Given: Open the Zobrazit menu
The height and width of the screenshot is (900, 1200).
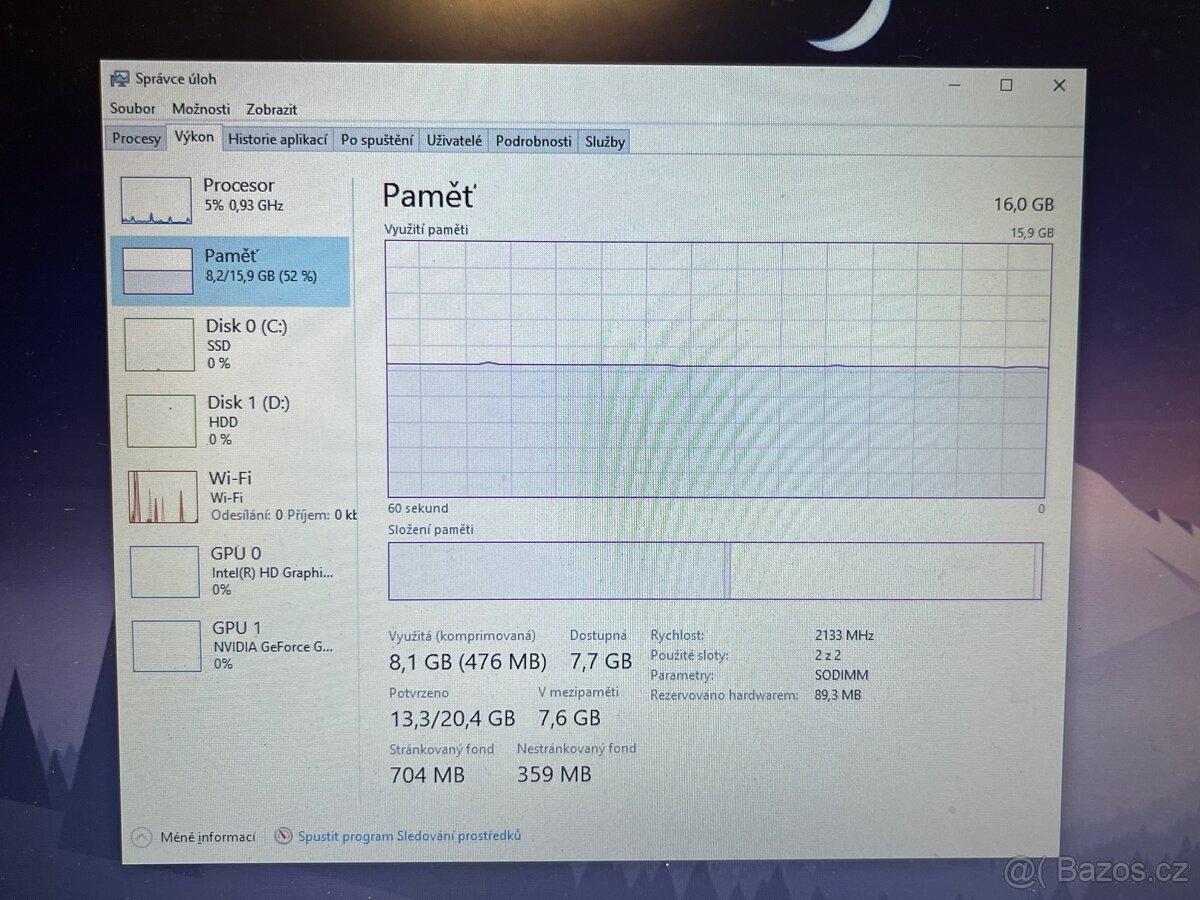Looking at the screenshot, I should pyautogui.click(x=271, y=109).
